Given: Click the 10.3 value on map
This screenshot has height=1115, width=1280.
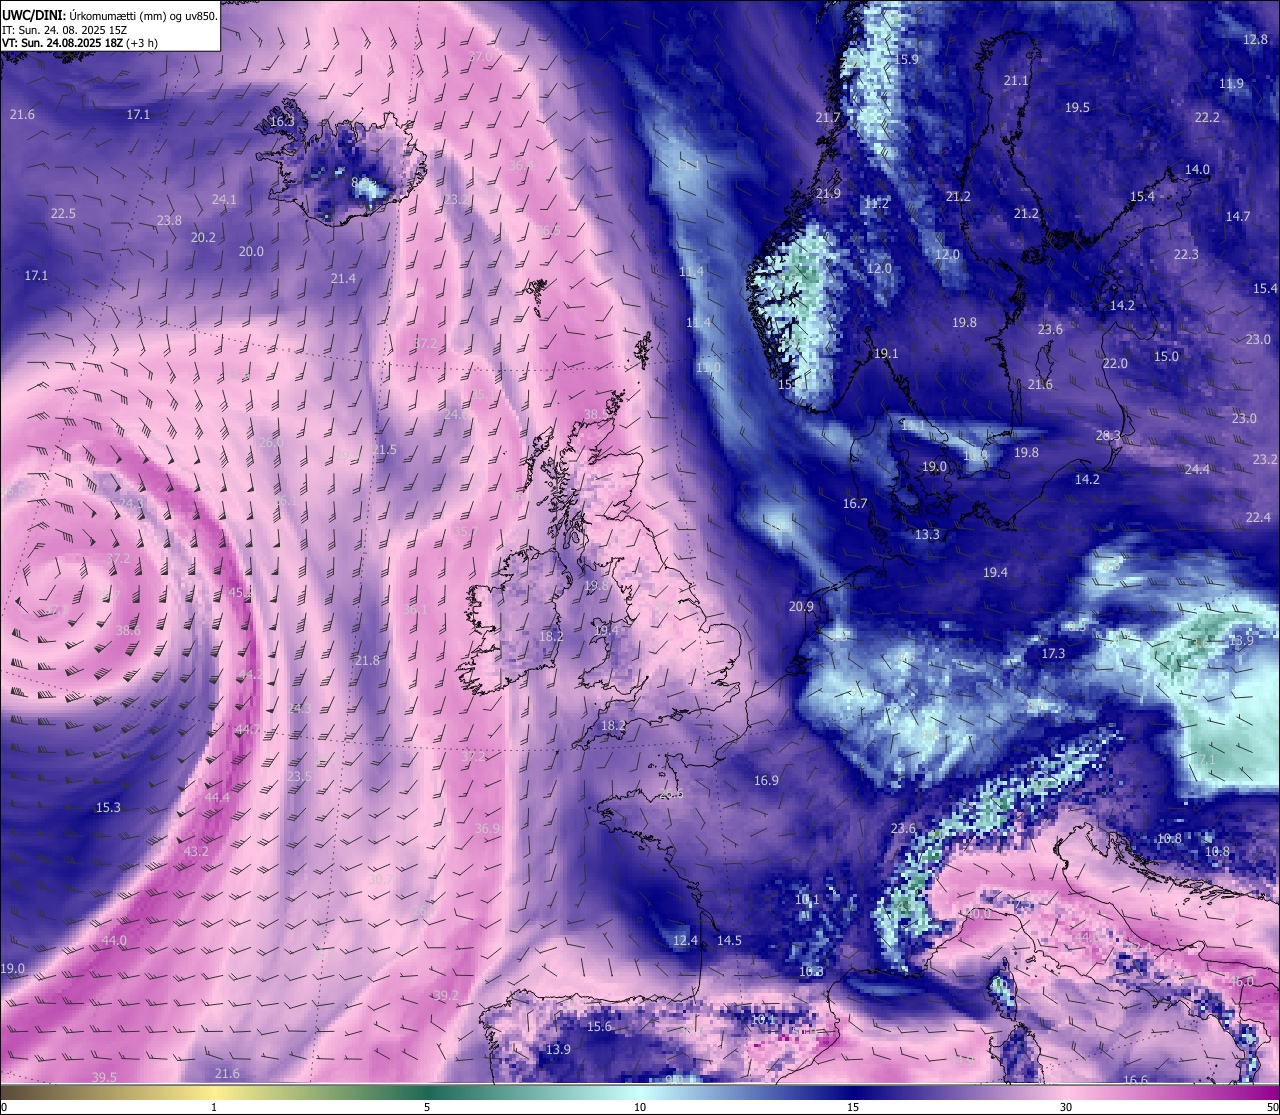Looking at the screenshot, I should [811, 971].
